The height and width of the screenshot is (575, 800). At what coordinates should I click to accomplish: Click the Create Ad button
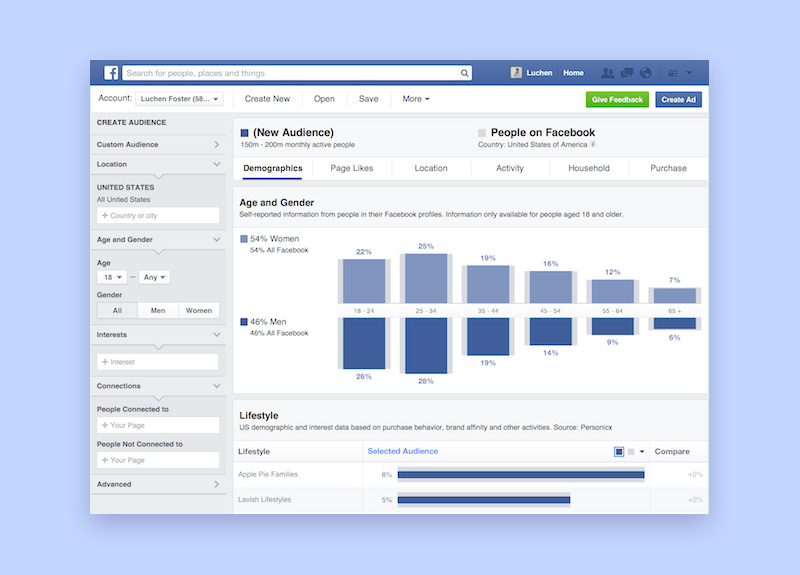(x=679, y=99)
